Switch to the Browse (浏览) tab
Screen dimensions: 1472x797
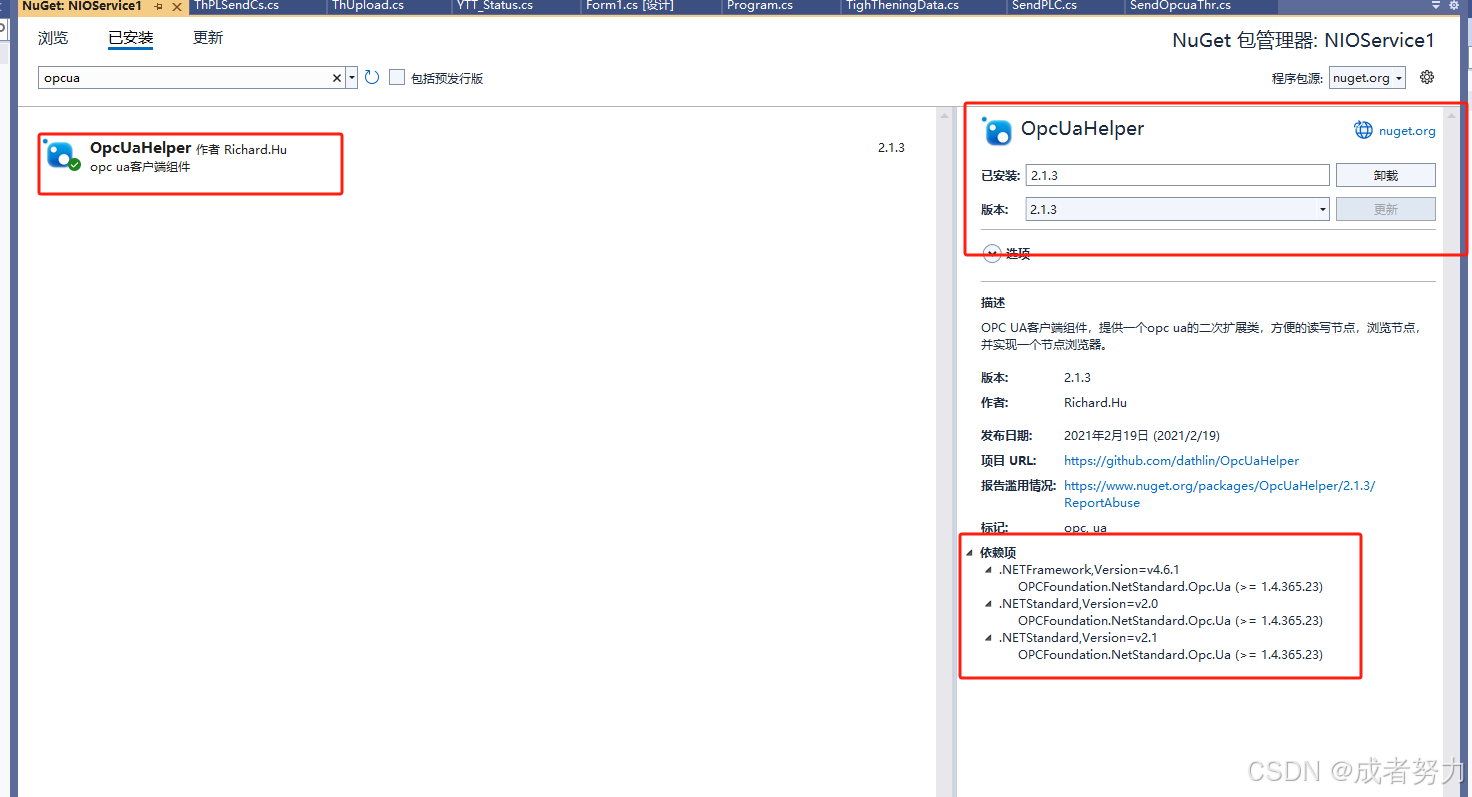(x=53, y=38)
